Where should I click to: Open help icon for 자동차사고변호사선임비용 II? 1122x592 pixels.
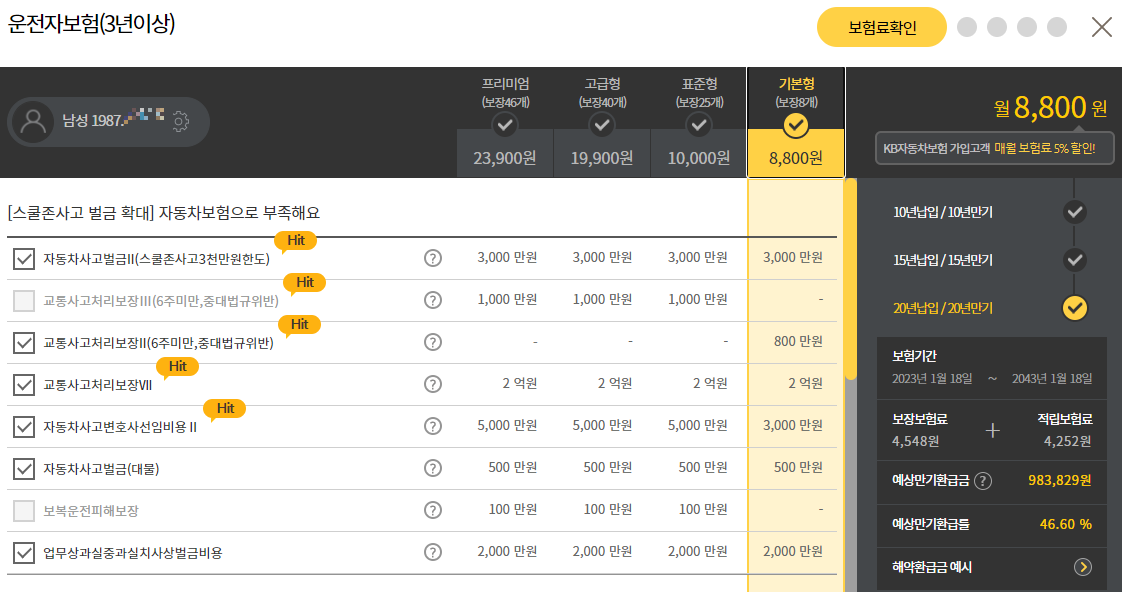(x=432, y=426)
